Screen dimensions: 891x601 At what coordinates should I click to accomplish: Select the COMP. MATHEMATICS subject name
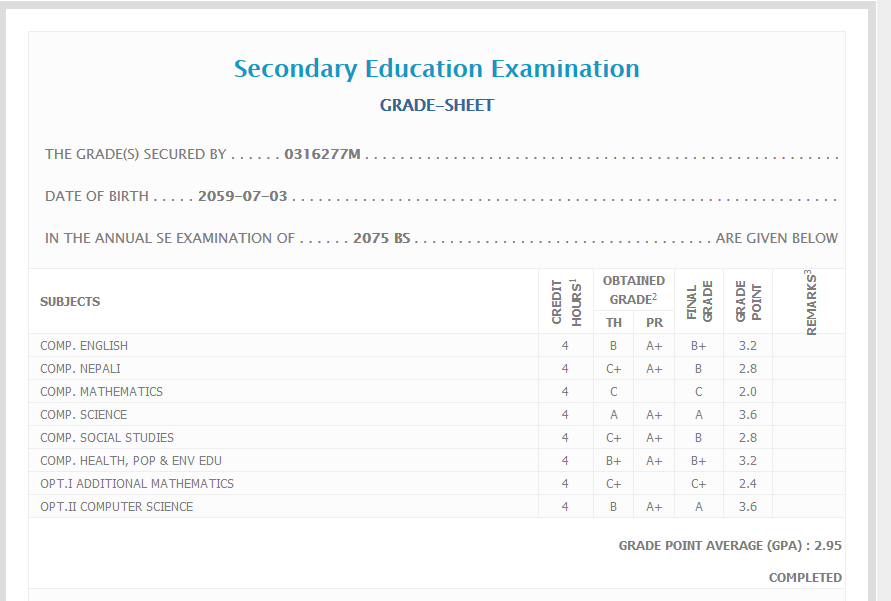click(x=101, y=392)
